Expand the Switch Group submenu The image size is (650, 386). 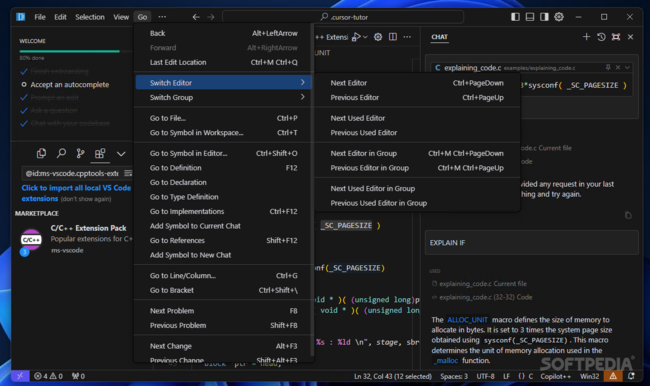(223, 97)
